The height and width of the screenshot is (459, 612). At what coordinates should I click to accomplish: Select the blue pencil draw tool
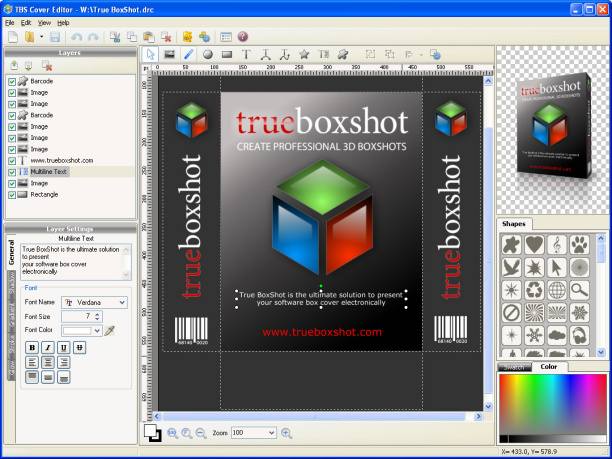189,55
